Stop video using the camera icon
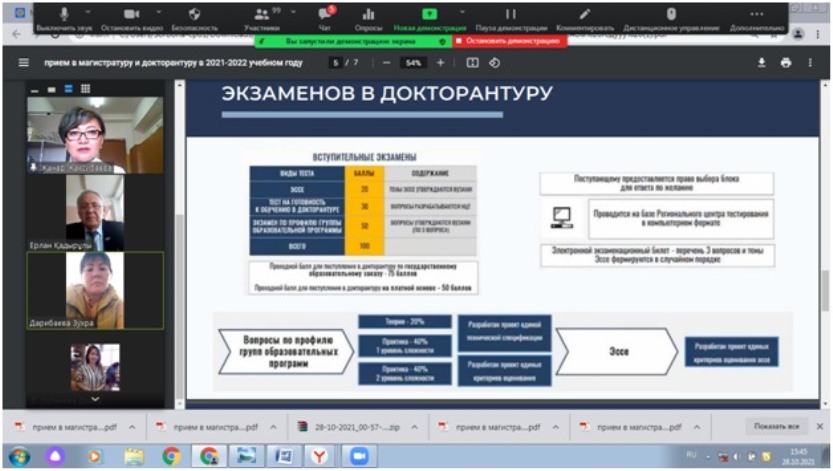 click(132, 15)
